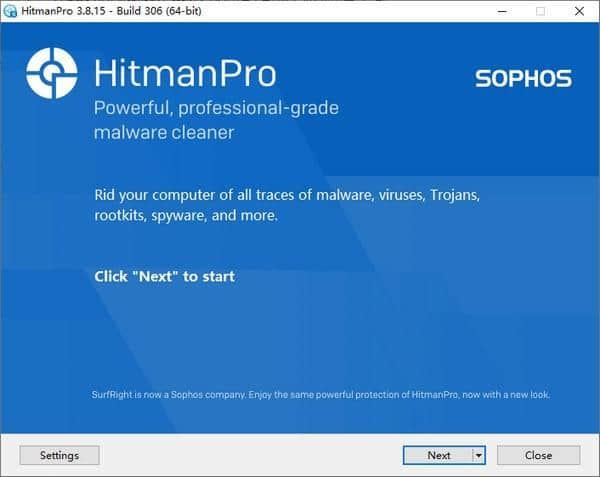Click empty space between Settings and Next
The height and width of the screenshot is (477, 600).
(x=250, y=455)
